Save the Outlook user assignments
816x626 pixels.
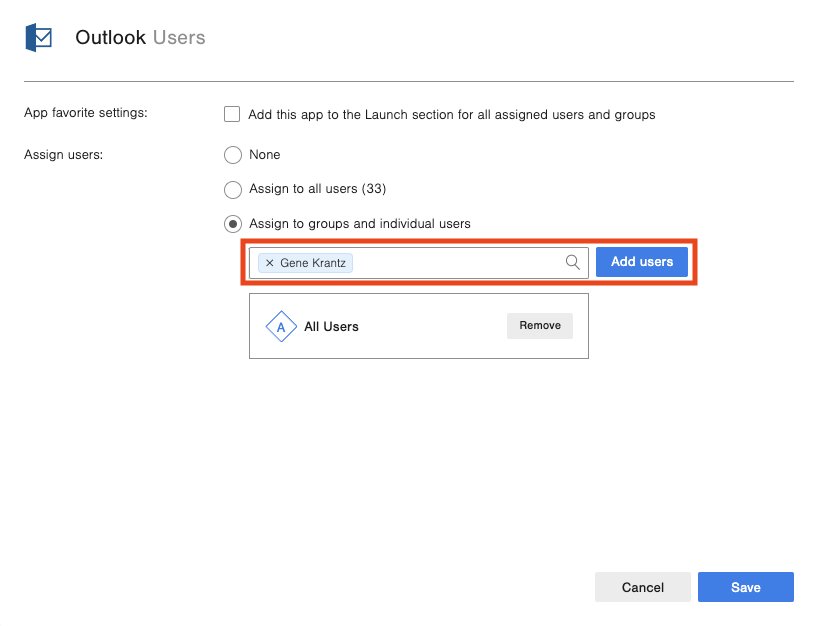tap(746, 587)
